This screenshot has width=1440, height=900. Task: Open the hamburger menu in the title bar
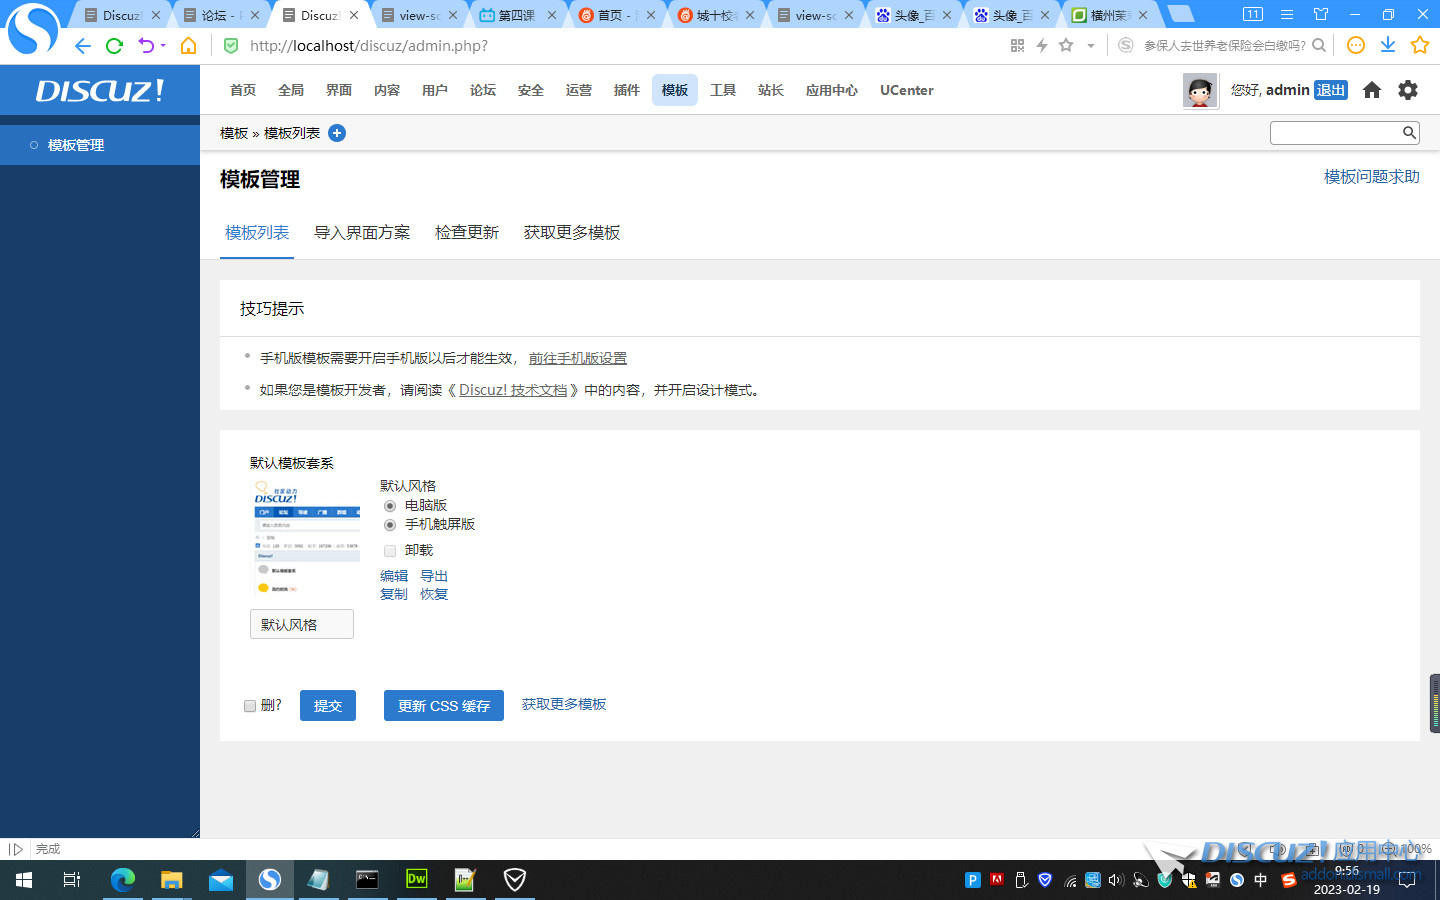(1286, 15)
